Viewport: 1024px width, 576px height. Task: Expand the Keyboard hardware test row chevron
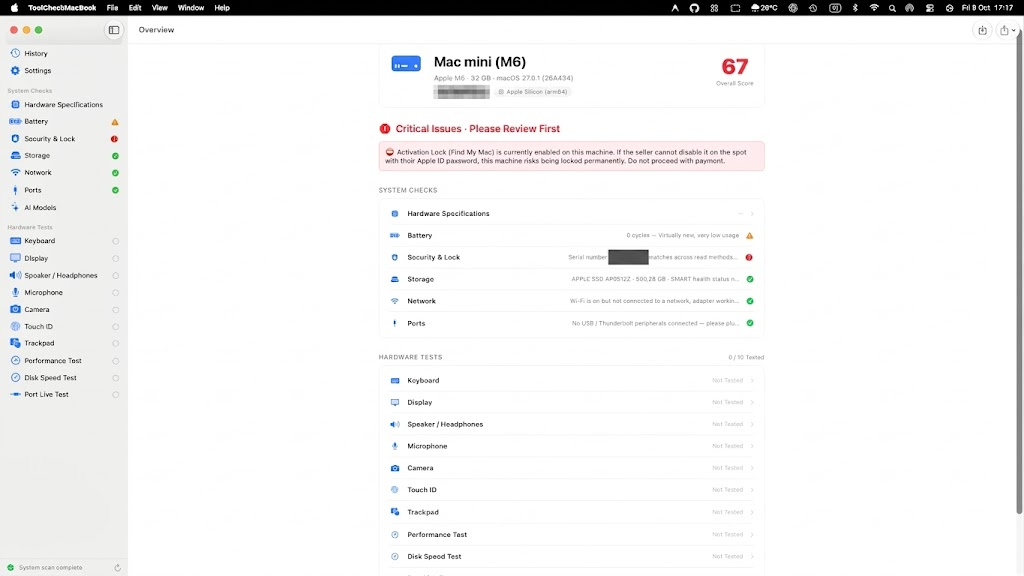click(x=752, y=381)
